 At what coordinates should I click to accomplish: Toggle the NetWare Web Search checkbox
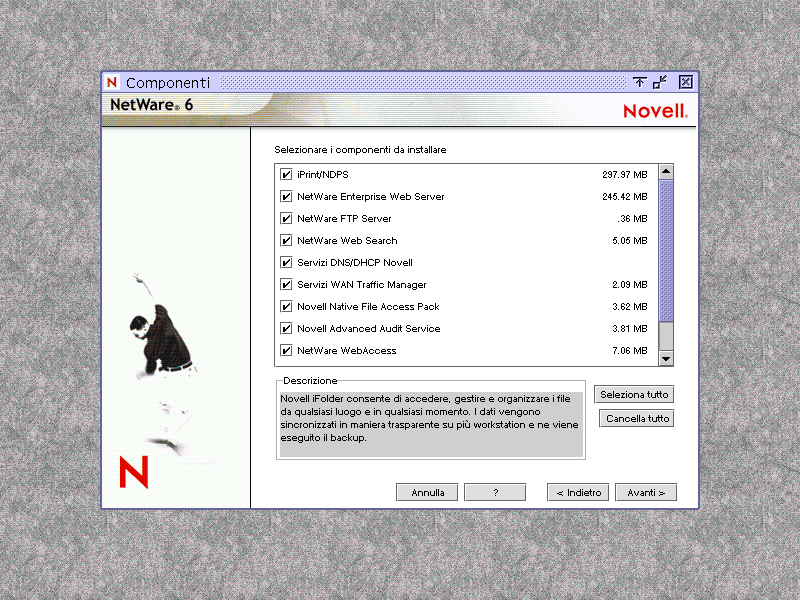pyautogui.click(x=286, y=240)
